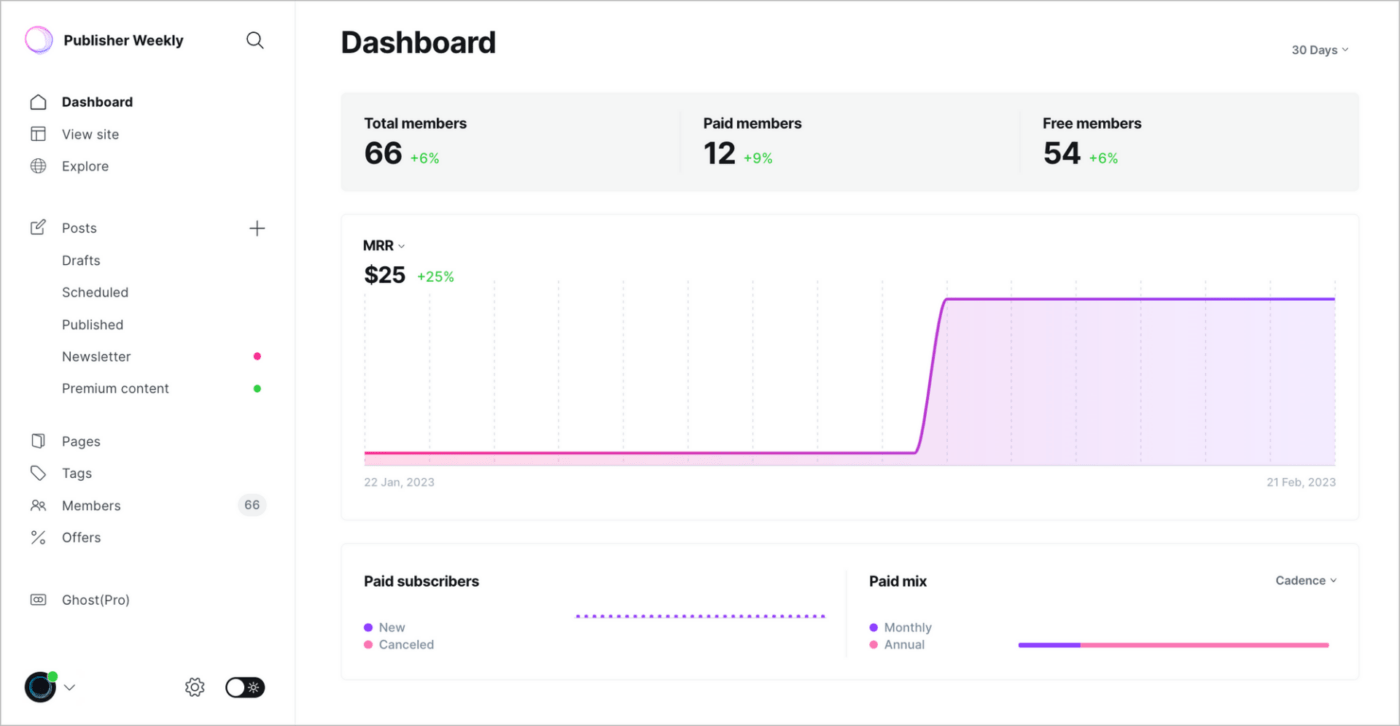Click the 22 Jan, 2023 date label
This screenshot has height=726, width=1400.
point(399,482)
